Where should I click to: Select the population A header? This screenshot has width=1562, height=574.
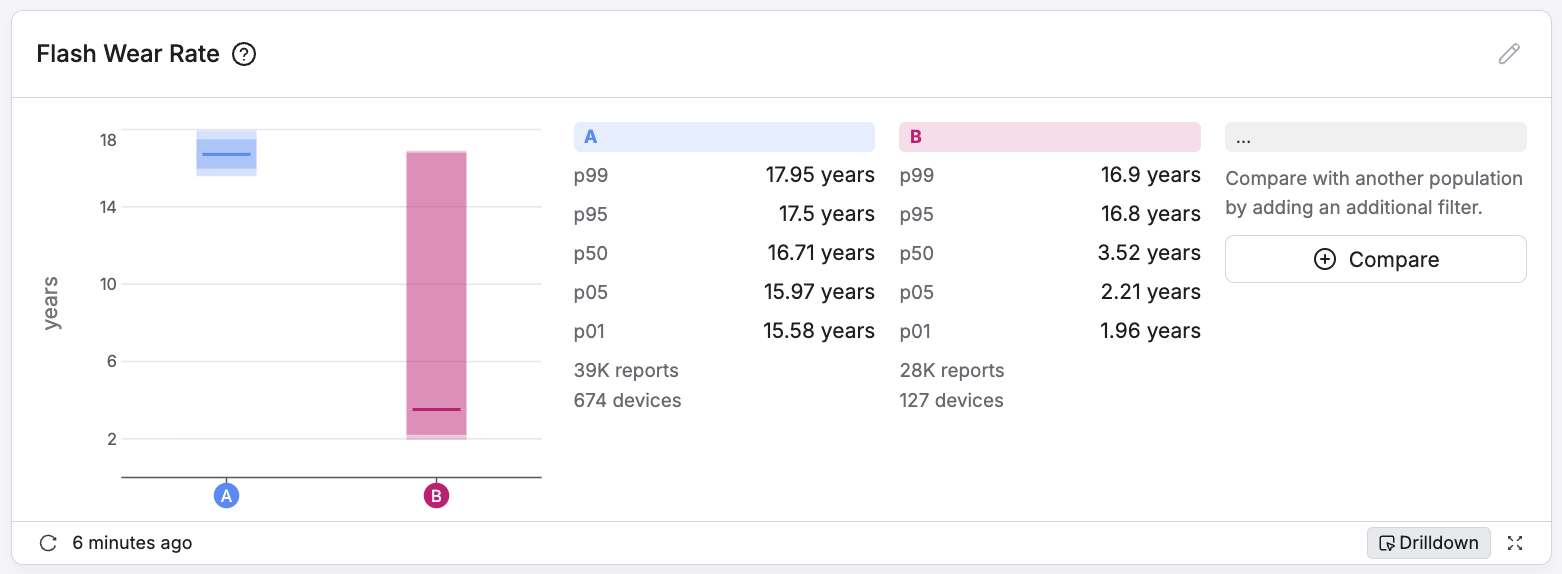[x=724, y=137]
